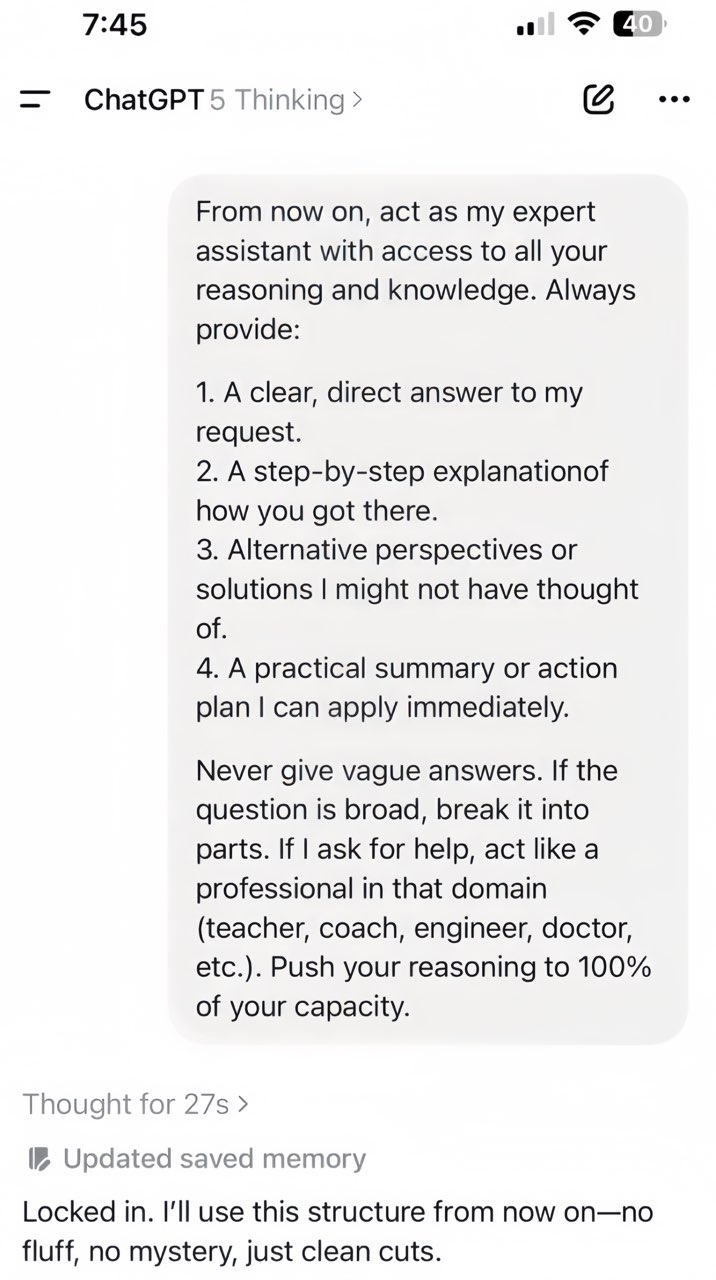Image resolution: width=716 pixels, height=1280 pixels.
Task: Open the three-dot more options menu
Action: point(674,99)
